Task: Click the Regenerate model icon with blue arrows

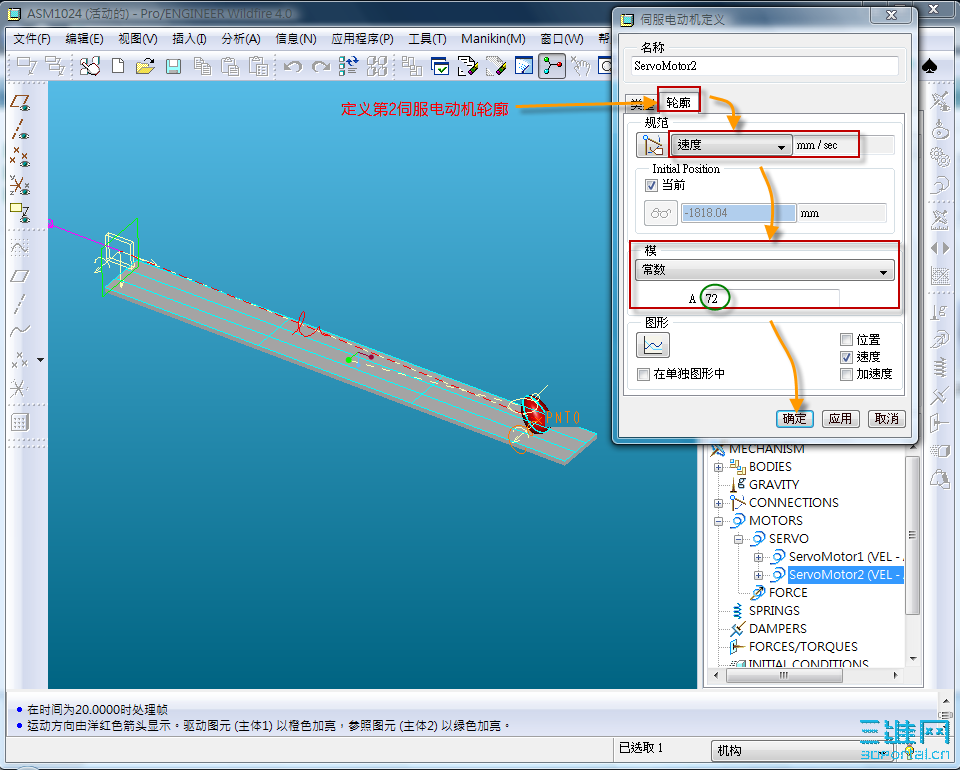Action: pyautogui.click(x=348, y=65)
